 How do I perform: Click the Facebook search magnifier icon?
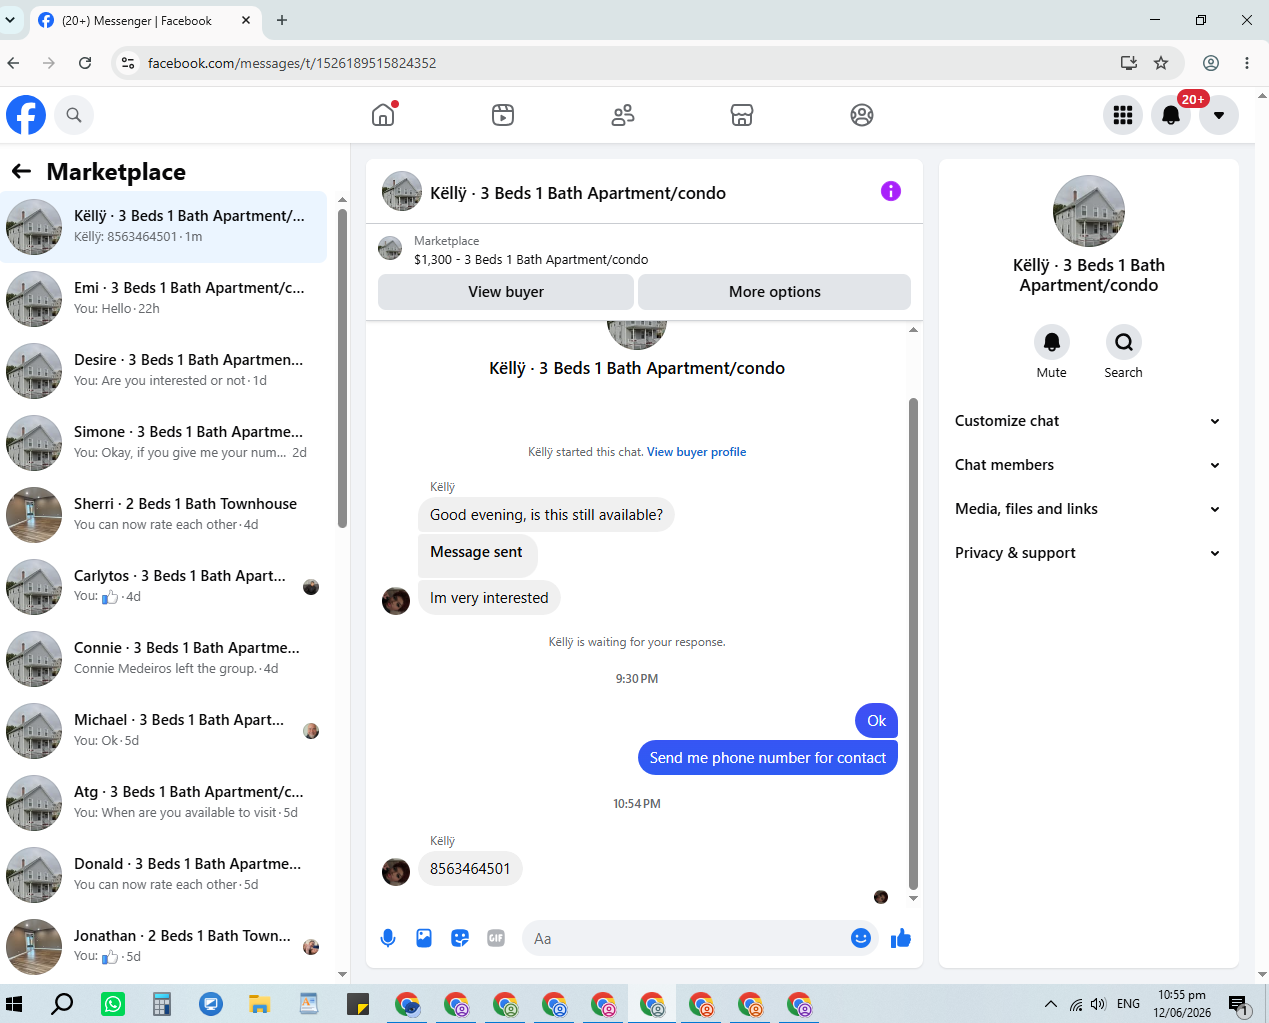point(74,115)
